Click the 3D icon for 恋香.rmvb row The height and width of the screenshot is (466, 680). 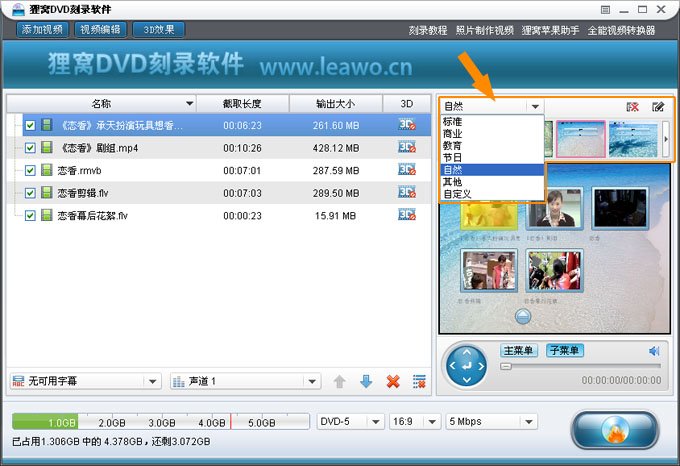coord(407,169)
